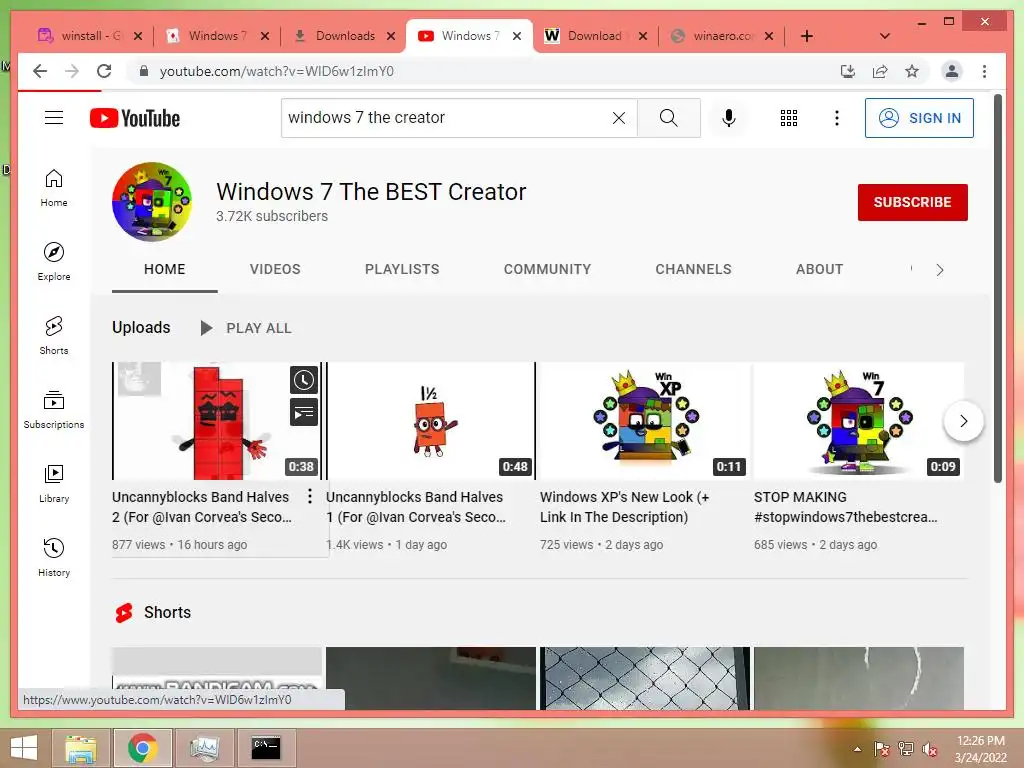This screenshot has width=1024, height=768.
Task: Show hidden icons in system tray
Action: tap(857, 749)
